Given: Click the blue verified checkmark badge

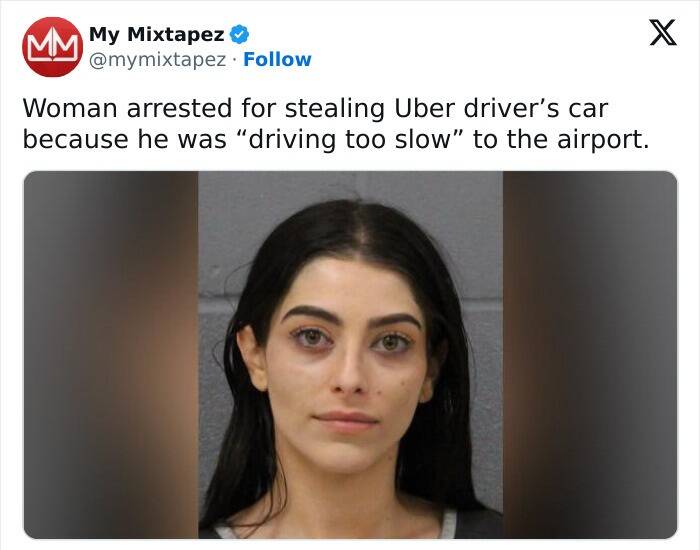Looking at the screenshot, I should pyautogui.click(x=239, y=34).
